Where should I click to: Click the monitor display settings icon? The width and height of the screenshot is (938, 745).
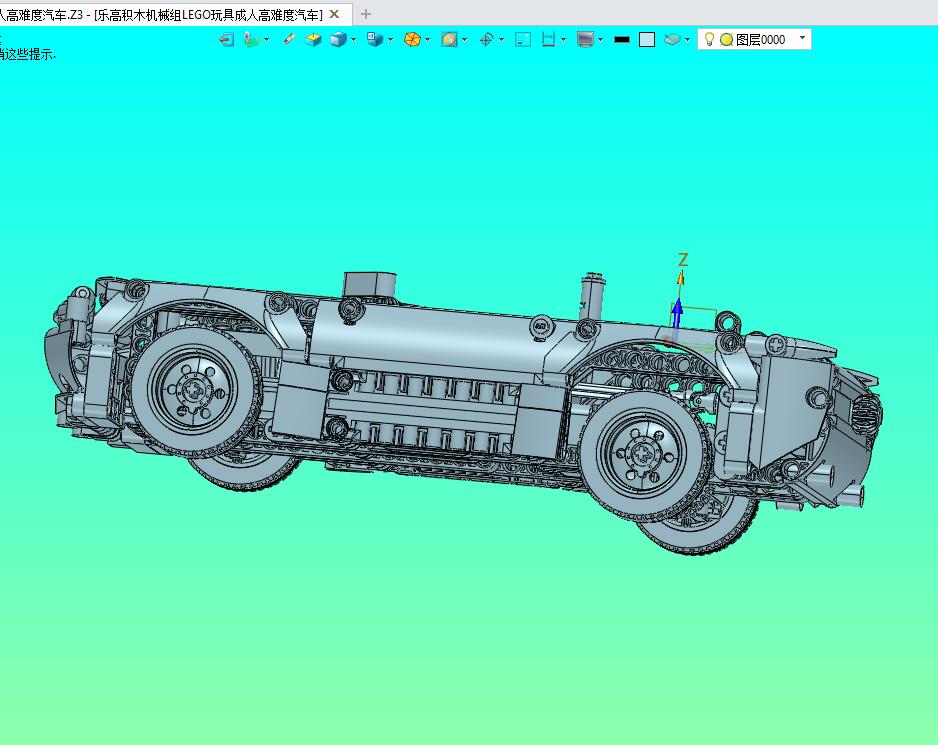pyautogui.click(x=585, y=39)
